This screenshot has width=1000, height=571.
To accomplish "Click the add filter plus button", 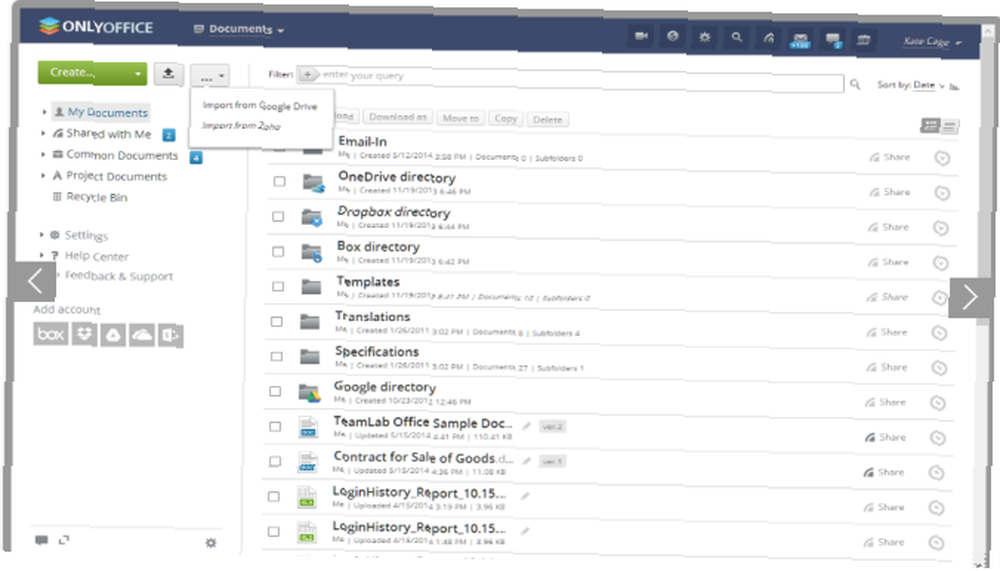I will 308,75.
